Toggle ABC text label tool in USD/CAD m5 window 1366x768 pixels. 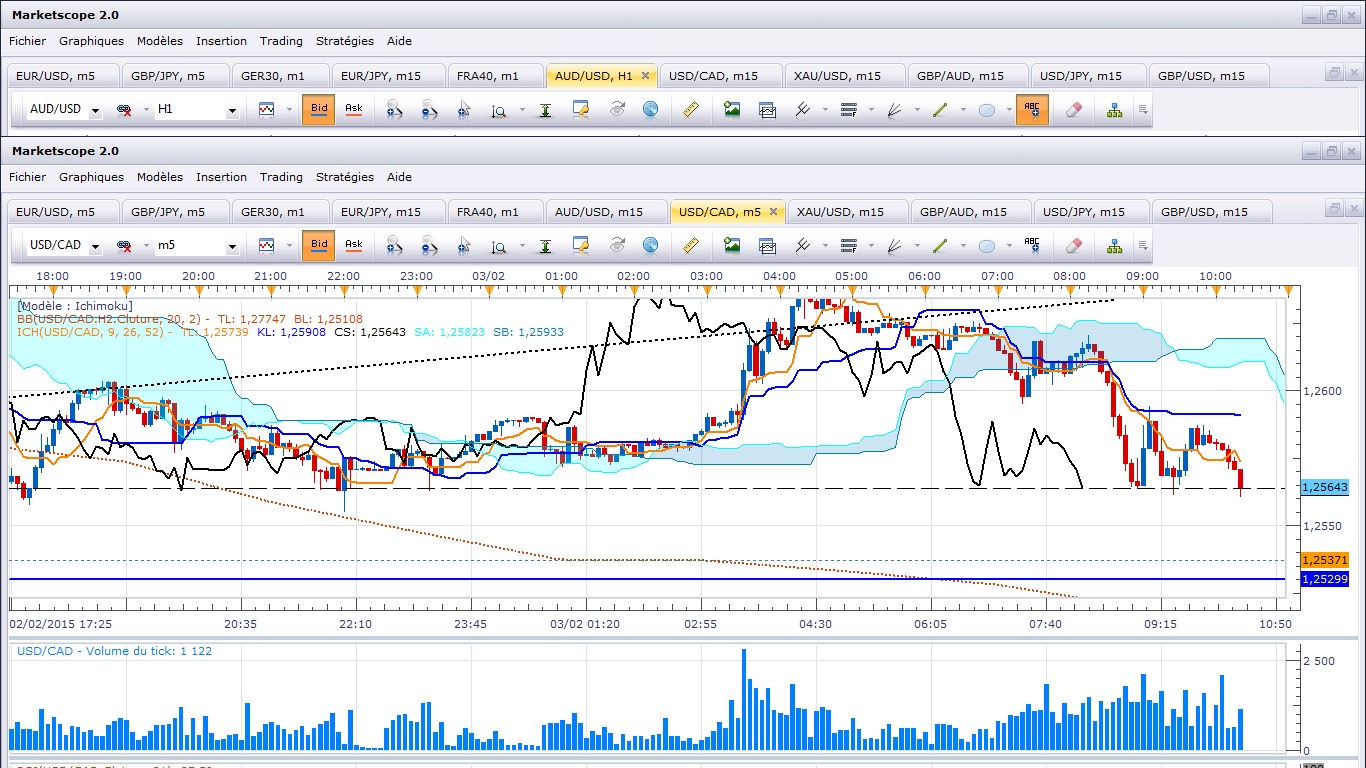tap(1032, 245)
